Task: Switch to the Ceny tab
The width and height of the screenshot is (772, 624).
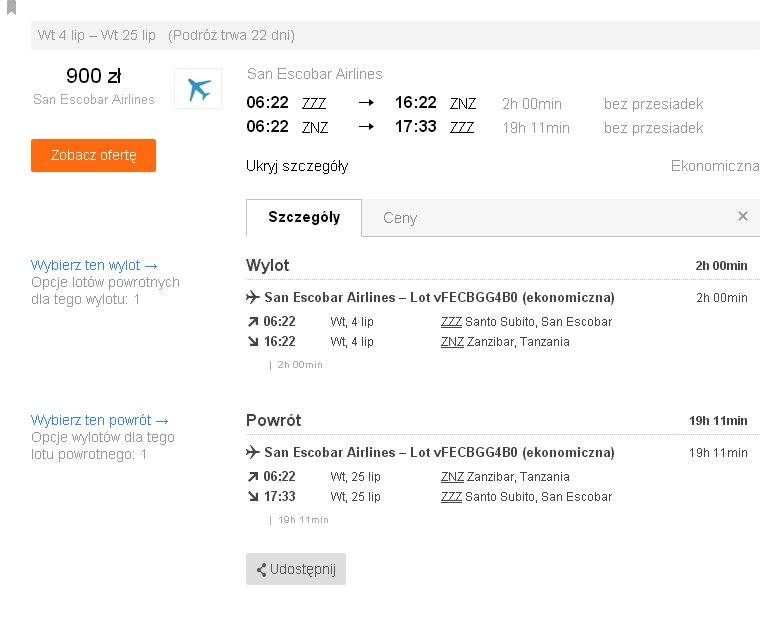Action: click(x=400, y=218)
